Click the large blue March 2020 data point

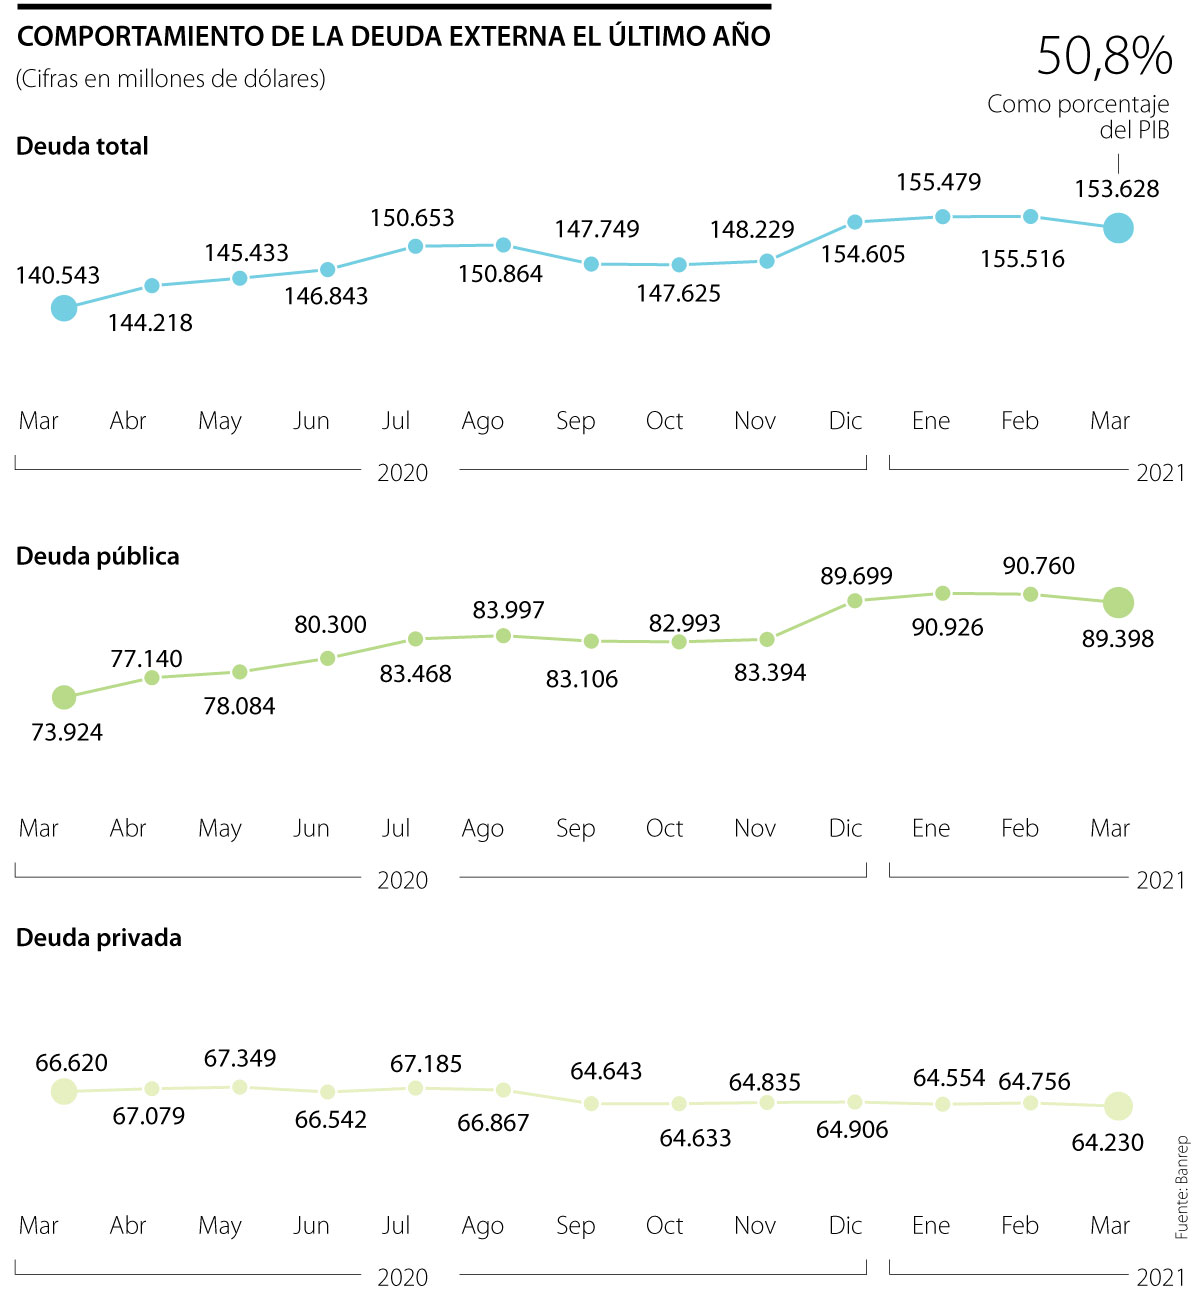(63, 308)
